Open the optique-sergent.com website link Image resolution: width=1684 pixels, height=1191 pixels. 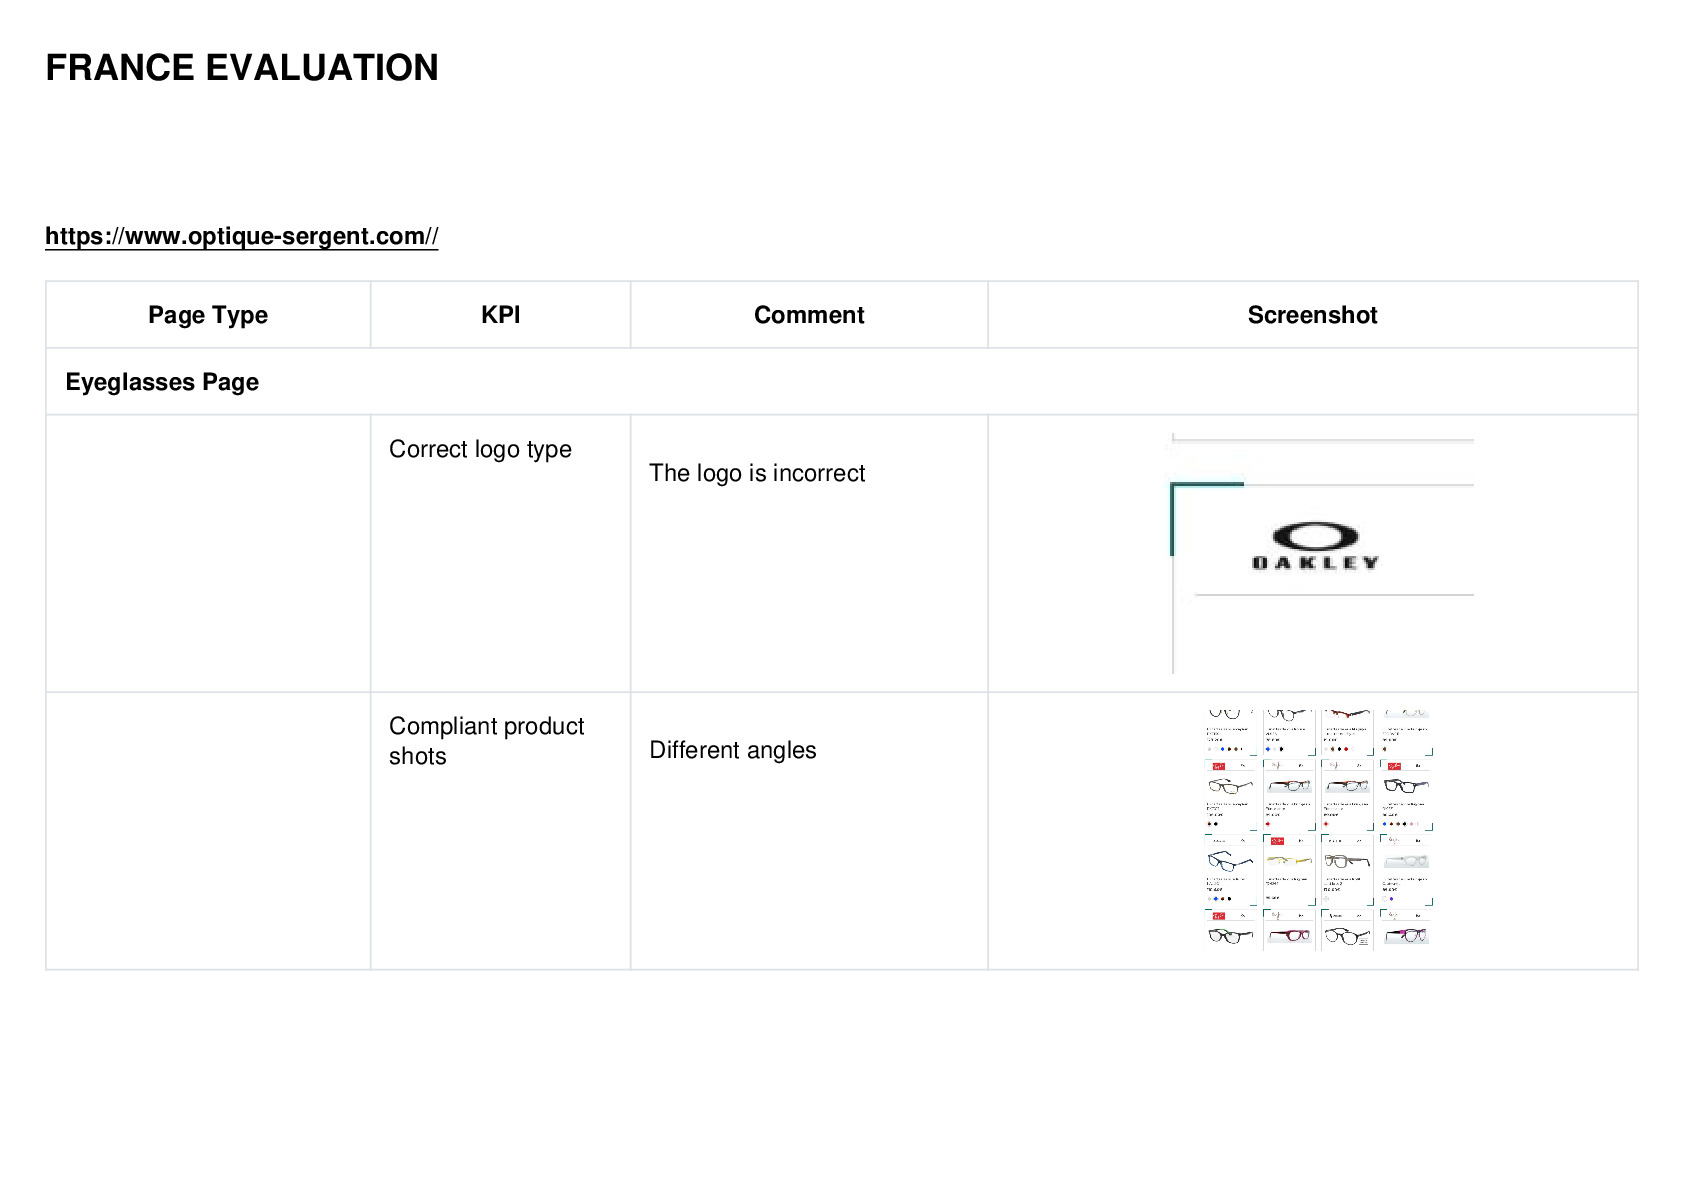[x=241, y=236]
